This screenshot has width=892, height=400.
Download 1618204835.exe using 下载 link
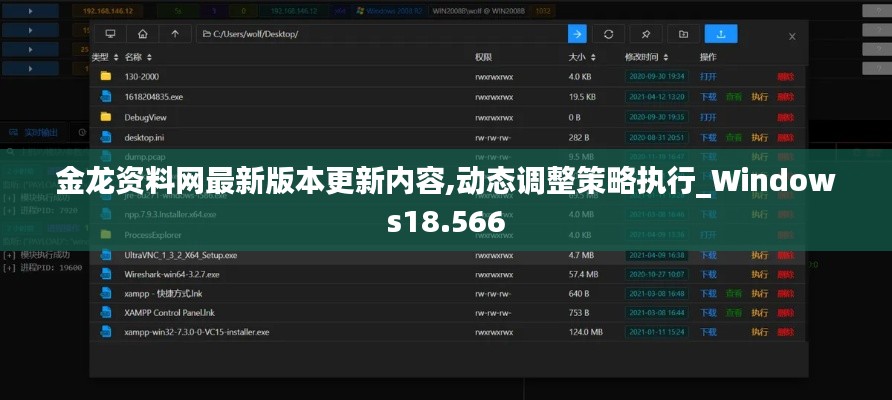tap(708, 96)
